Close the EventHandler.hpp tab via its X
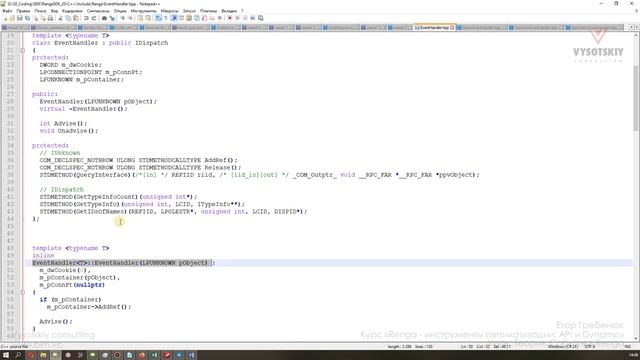640x360 pixels. tap(452, 28)
